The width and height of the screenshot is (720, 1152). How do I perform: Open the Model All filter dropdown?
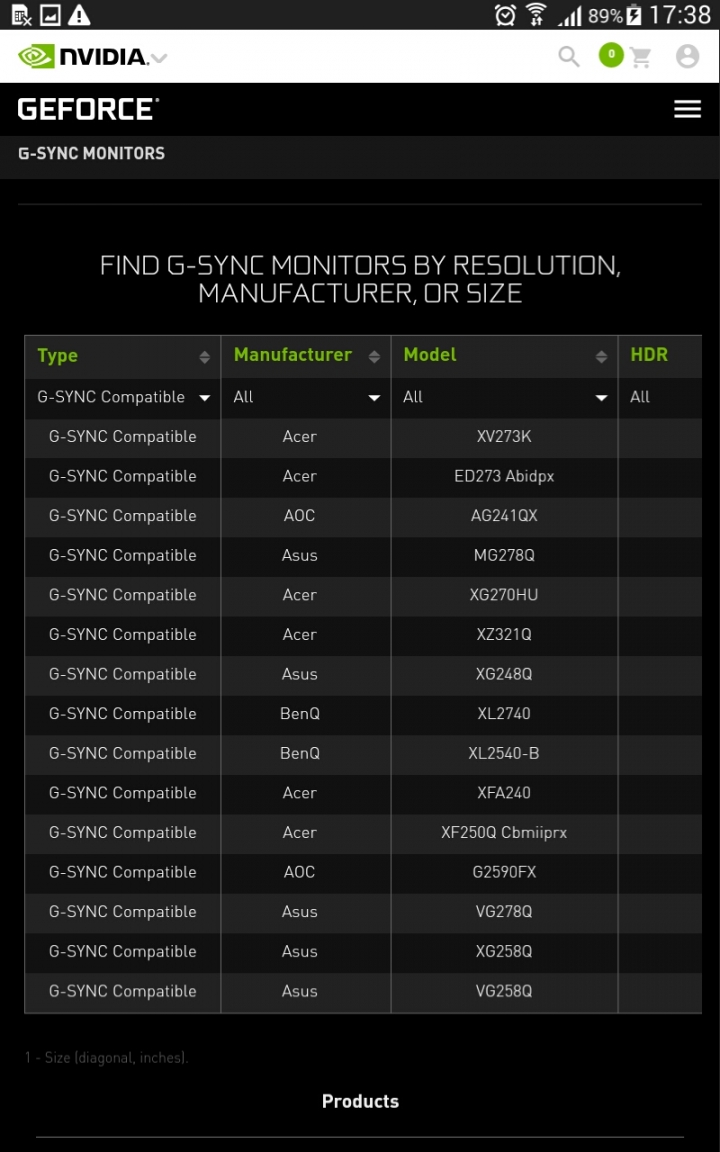(505, 397)
